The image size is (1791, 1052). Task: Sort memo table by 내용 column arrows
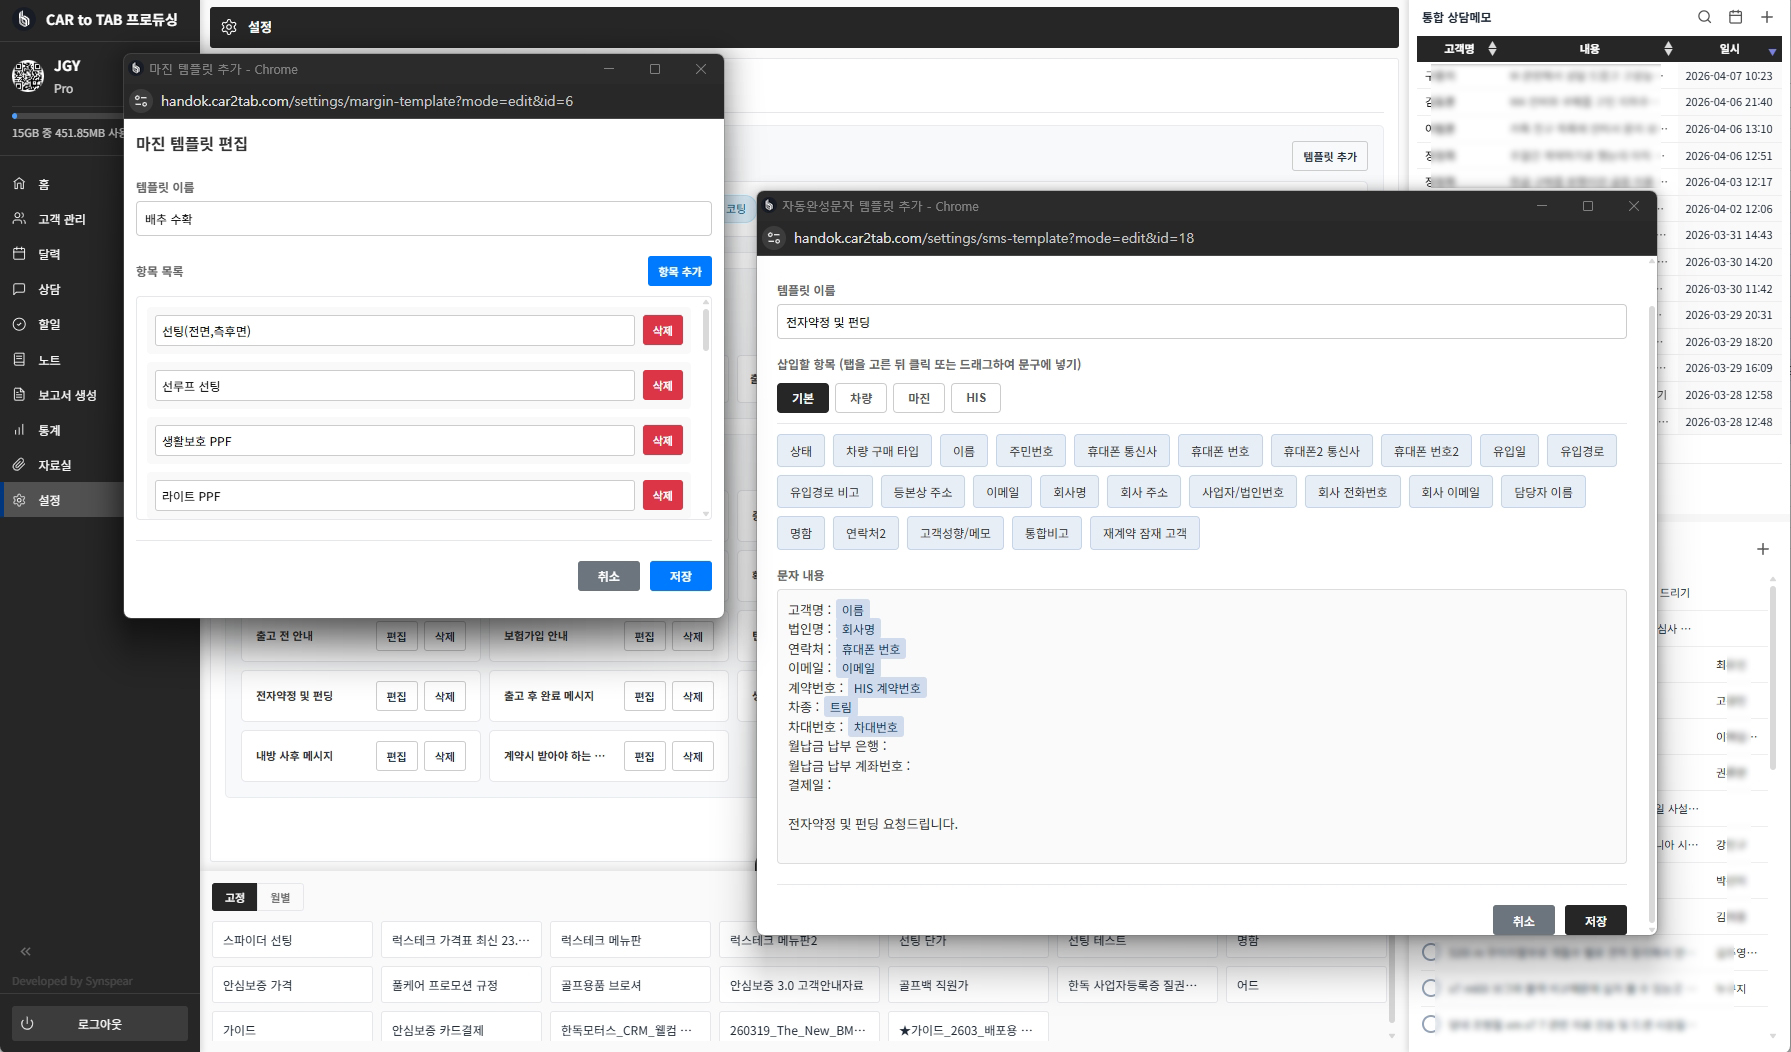point(1668,49)
